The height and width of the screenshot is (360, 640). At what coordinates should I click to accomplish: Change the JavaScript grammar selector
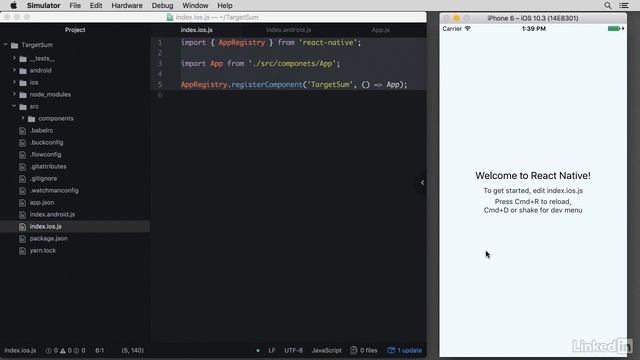(327, 350)
